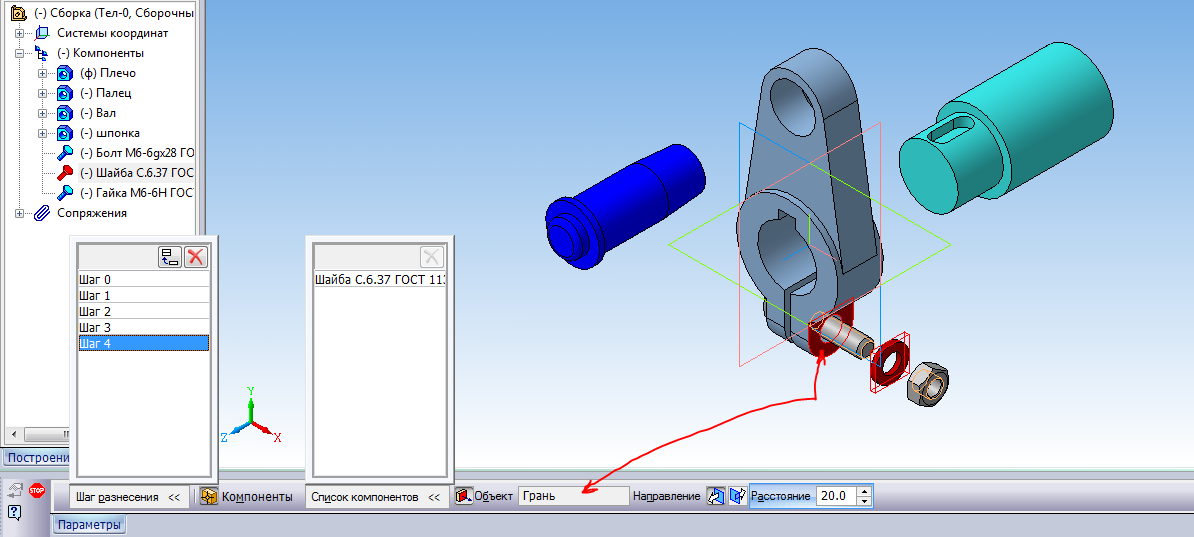Viewport: 1194px width, 537px height.
Task: Enable reverse direction toggle
Action: pos(738,496)
